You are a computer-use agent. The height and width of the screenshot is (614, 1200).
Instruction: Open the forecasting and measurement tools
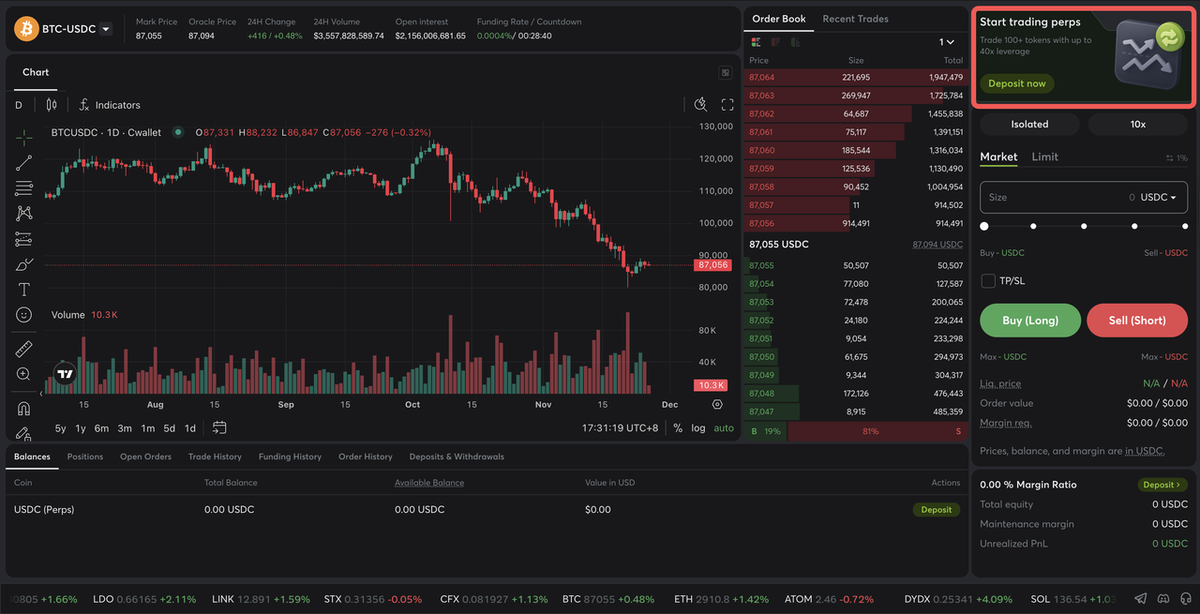click(x=24, y=239)
